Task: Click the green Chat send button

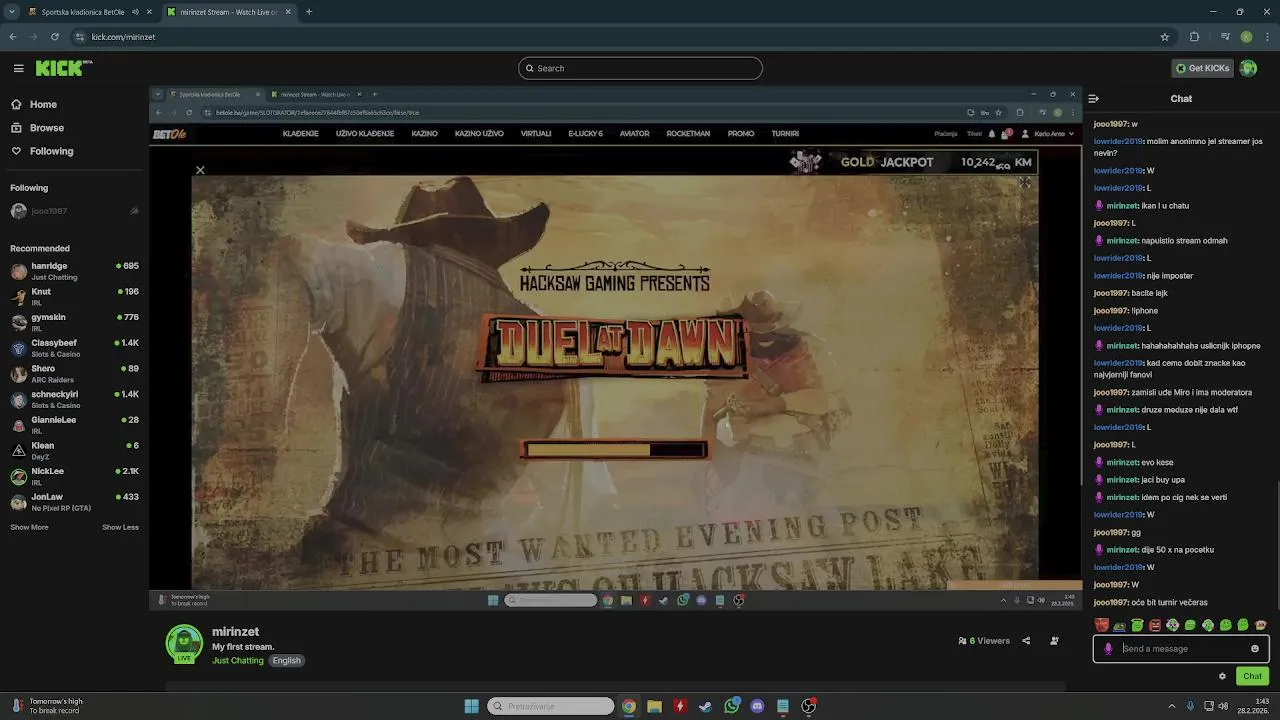Action: pyautogui.click(x=1252, y=676)
